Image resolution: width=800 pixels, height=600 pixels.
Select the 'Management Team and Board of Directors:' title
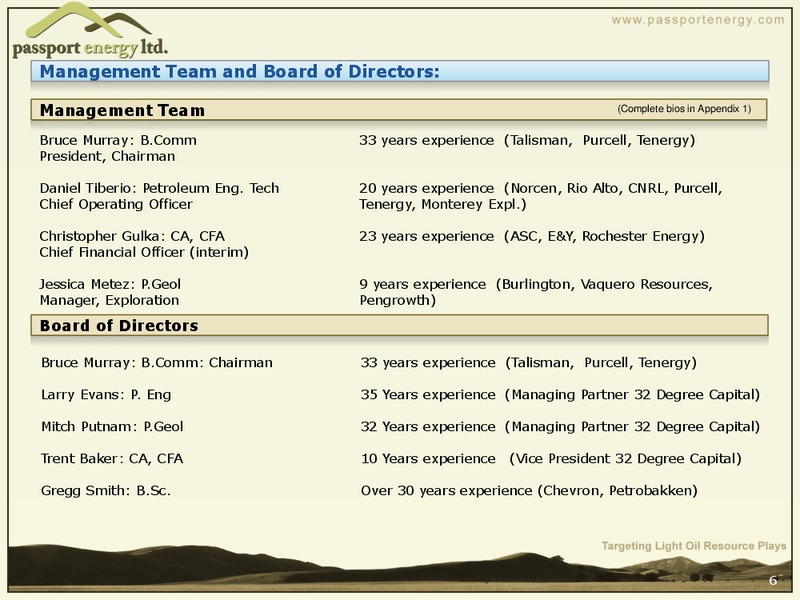[239, 71]
